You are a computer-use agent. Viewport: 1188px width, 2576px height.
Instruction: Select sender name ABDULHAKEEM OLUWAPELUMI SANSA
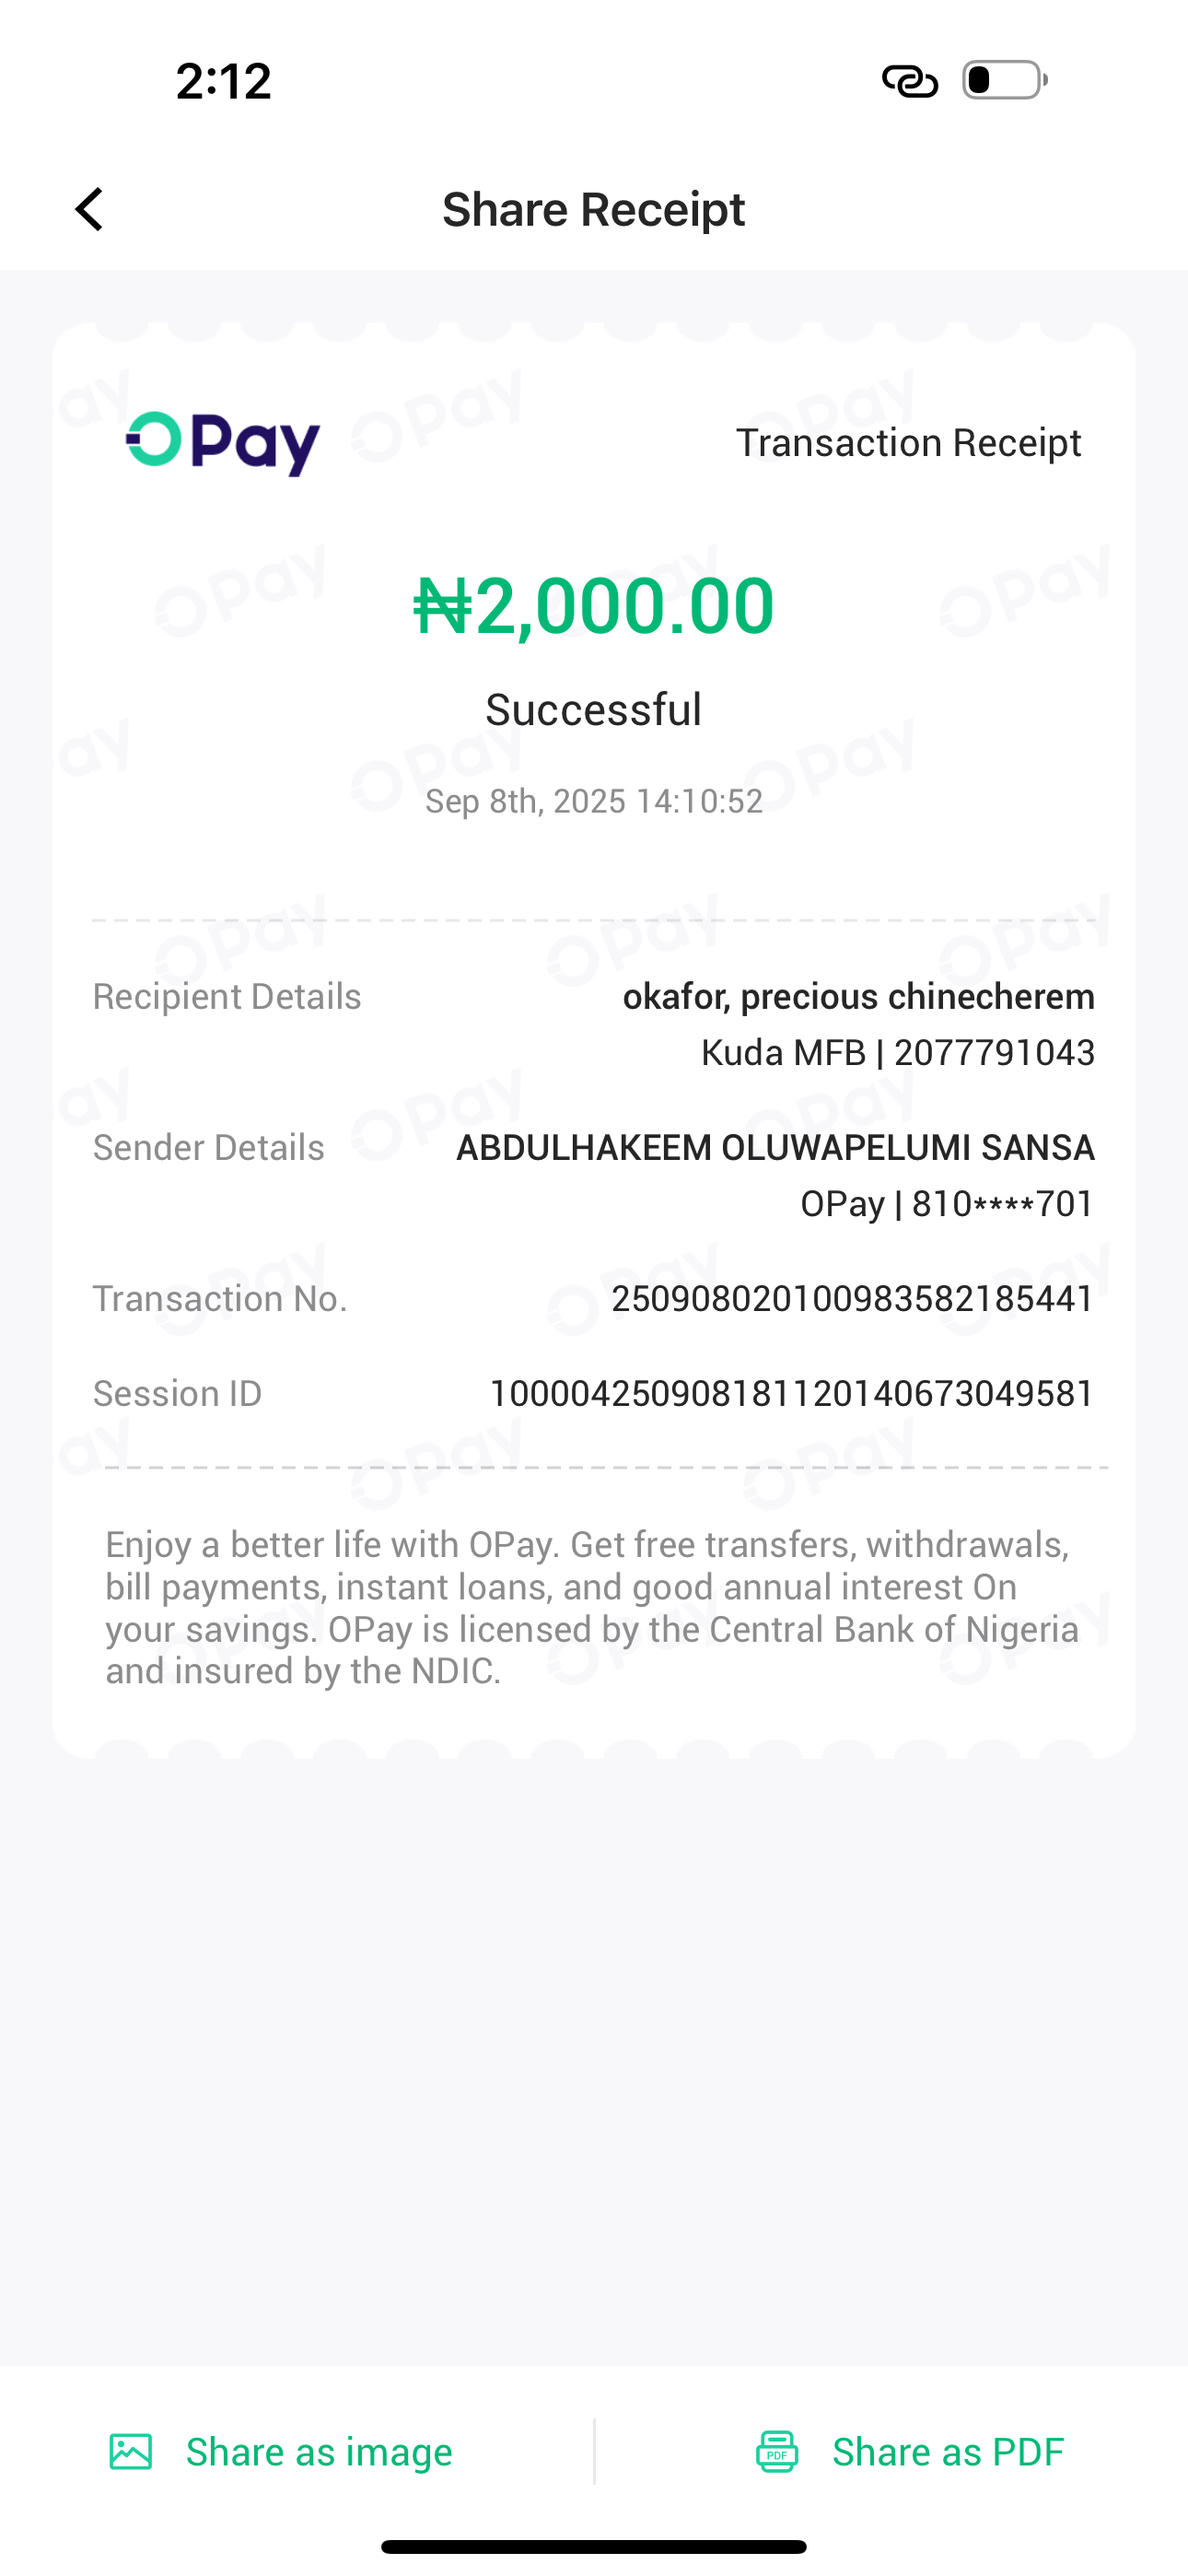(x=775, y=1148)
